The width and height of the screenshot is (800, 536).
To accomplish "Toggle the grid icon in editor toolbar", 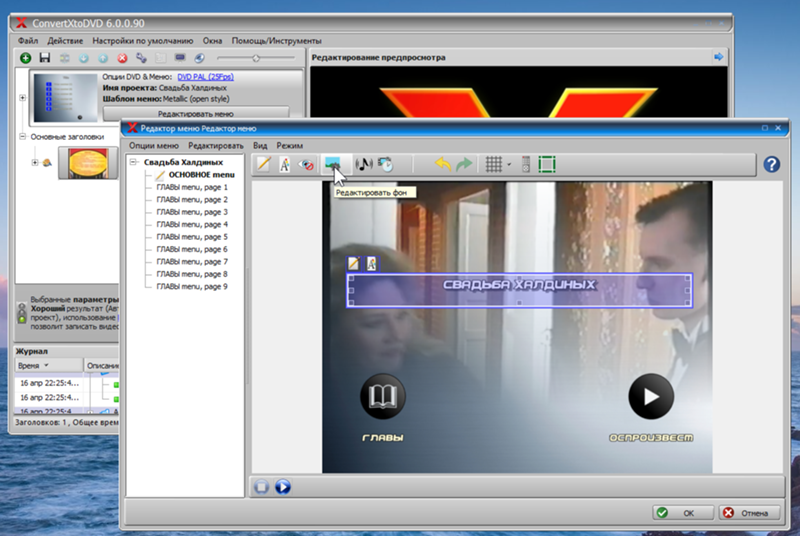I will [x=493, y=164].
